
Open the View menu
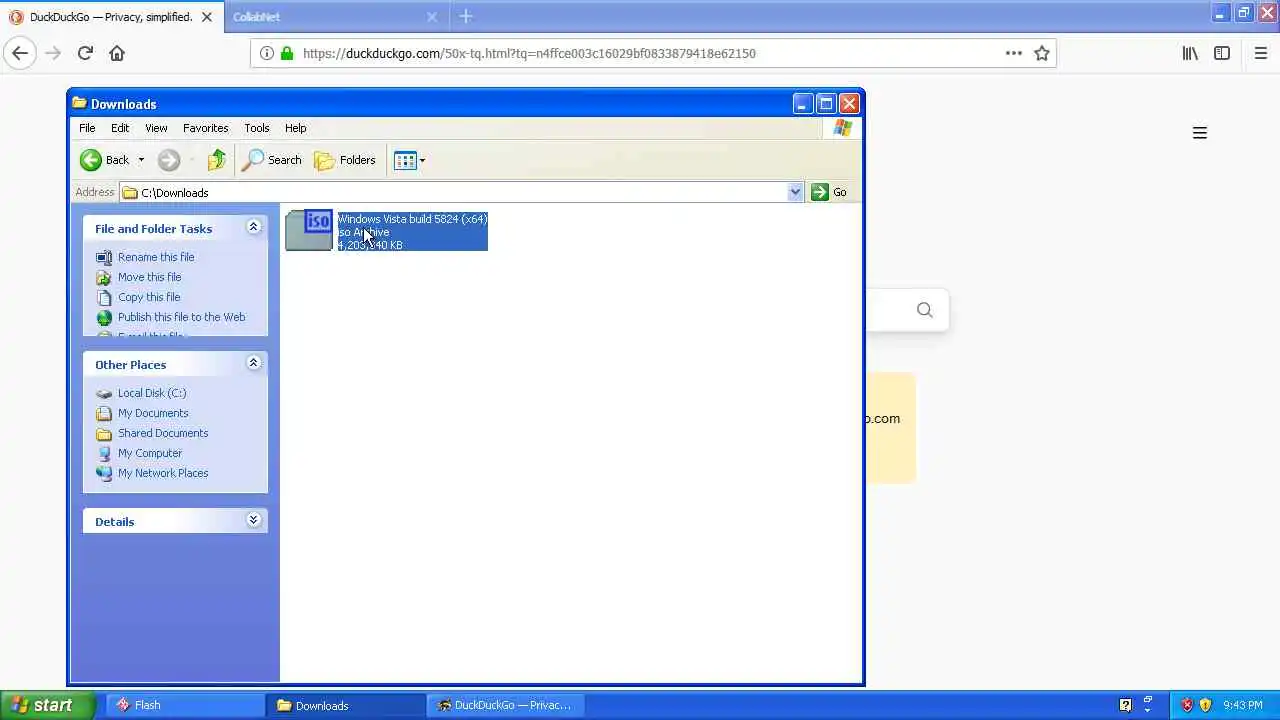click(156, 128)
